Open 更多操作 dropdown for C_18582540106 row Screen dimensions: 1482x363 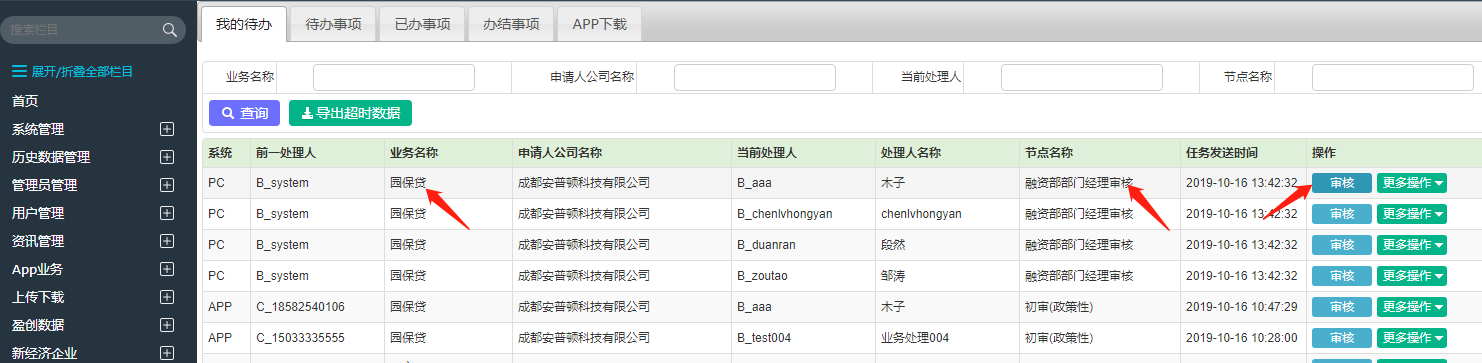[x=1412, y=307]
